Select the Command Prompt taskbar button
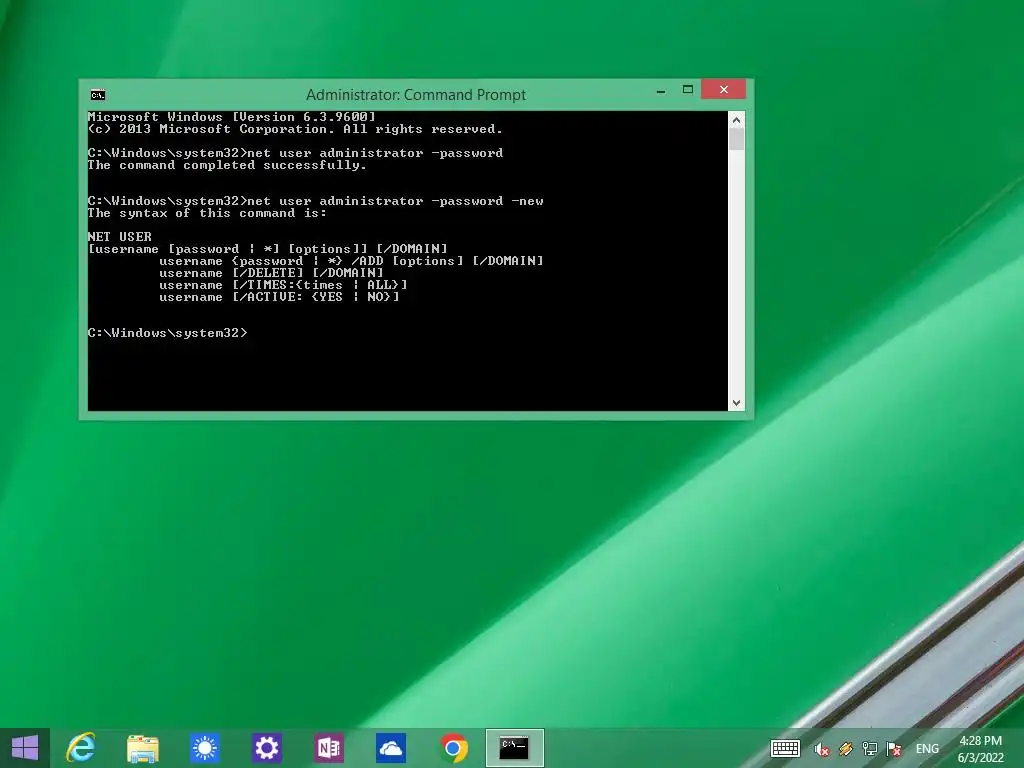This screenshot has height=768, width=1024. [515, 748]
